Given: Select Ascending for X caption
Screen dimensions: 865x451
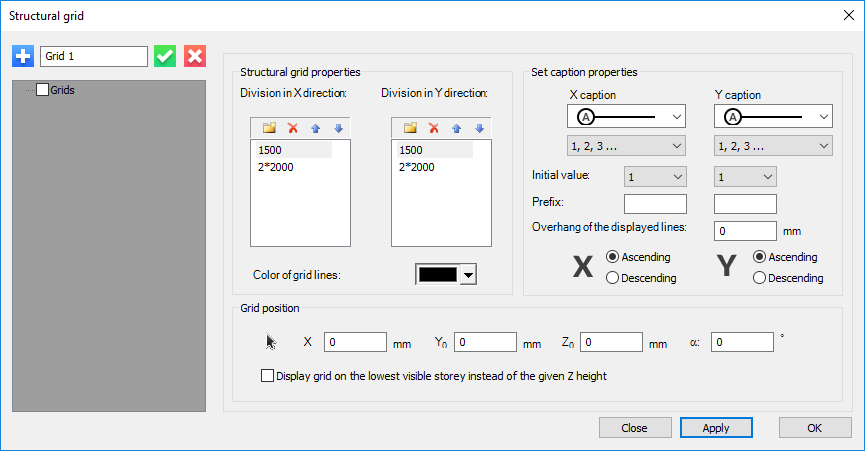Looking at the screenshot, I should coord(612,257).
